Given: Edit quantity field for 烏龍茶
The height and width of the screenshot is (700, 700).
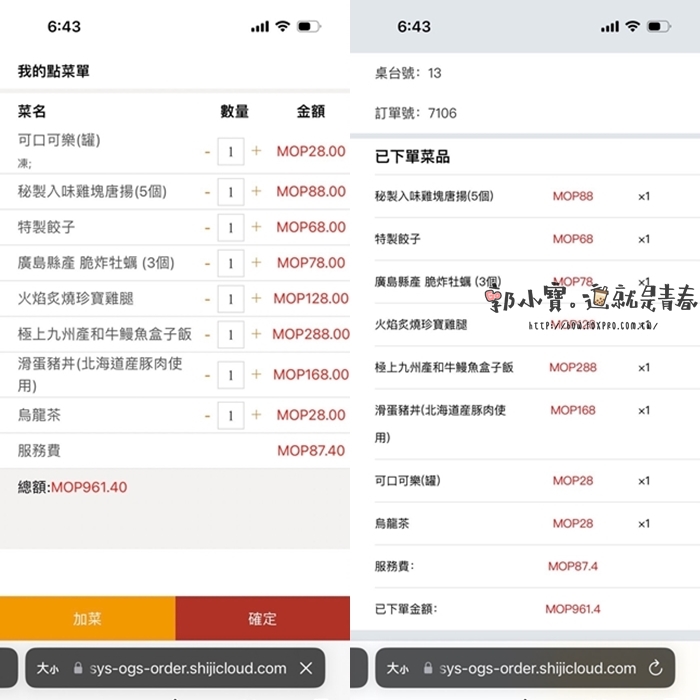Looking at the screenshot, I should pos(231,415).
